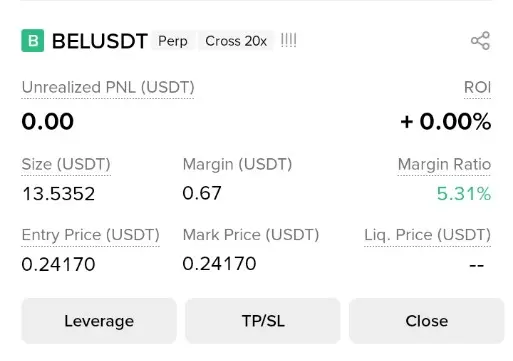Close the BELUSDT position
The height and width of the screenshot is (361, 513).
tap(427, 321)
